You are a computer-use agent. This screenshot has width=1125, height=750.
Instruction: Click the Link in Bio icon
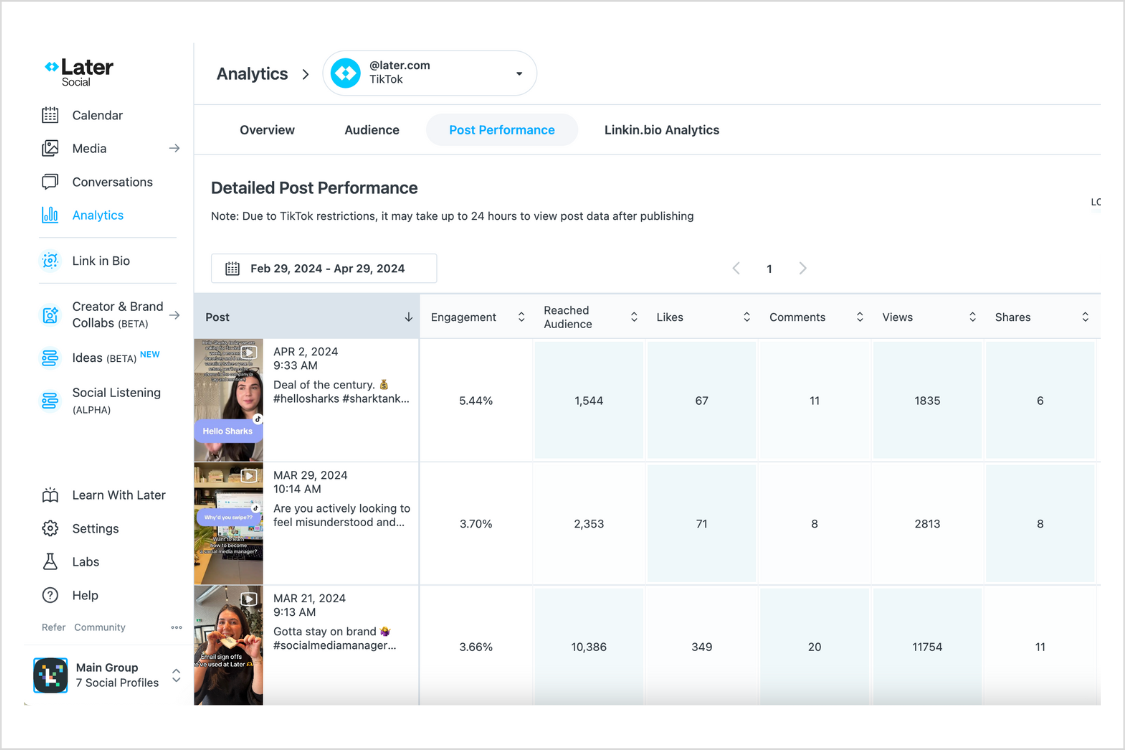point(50,261)
